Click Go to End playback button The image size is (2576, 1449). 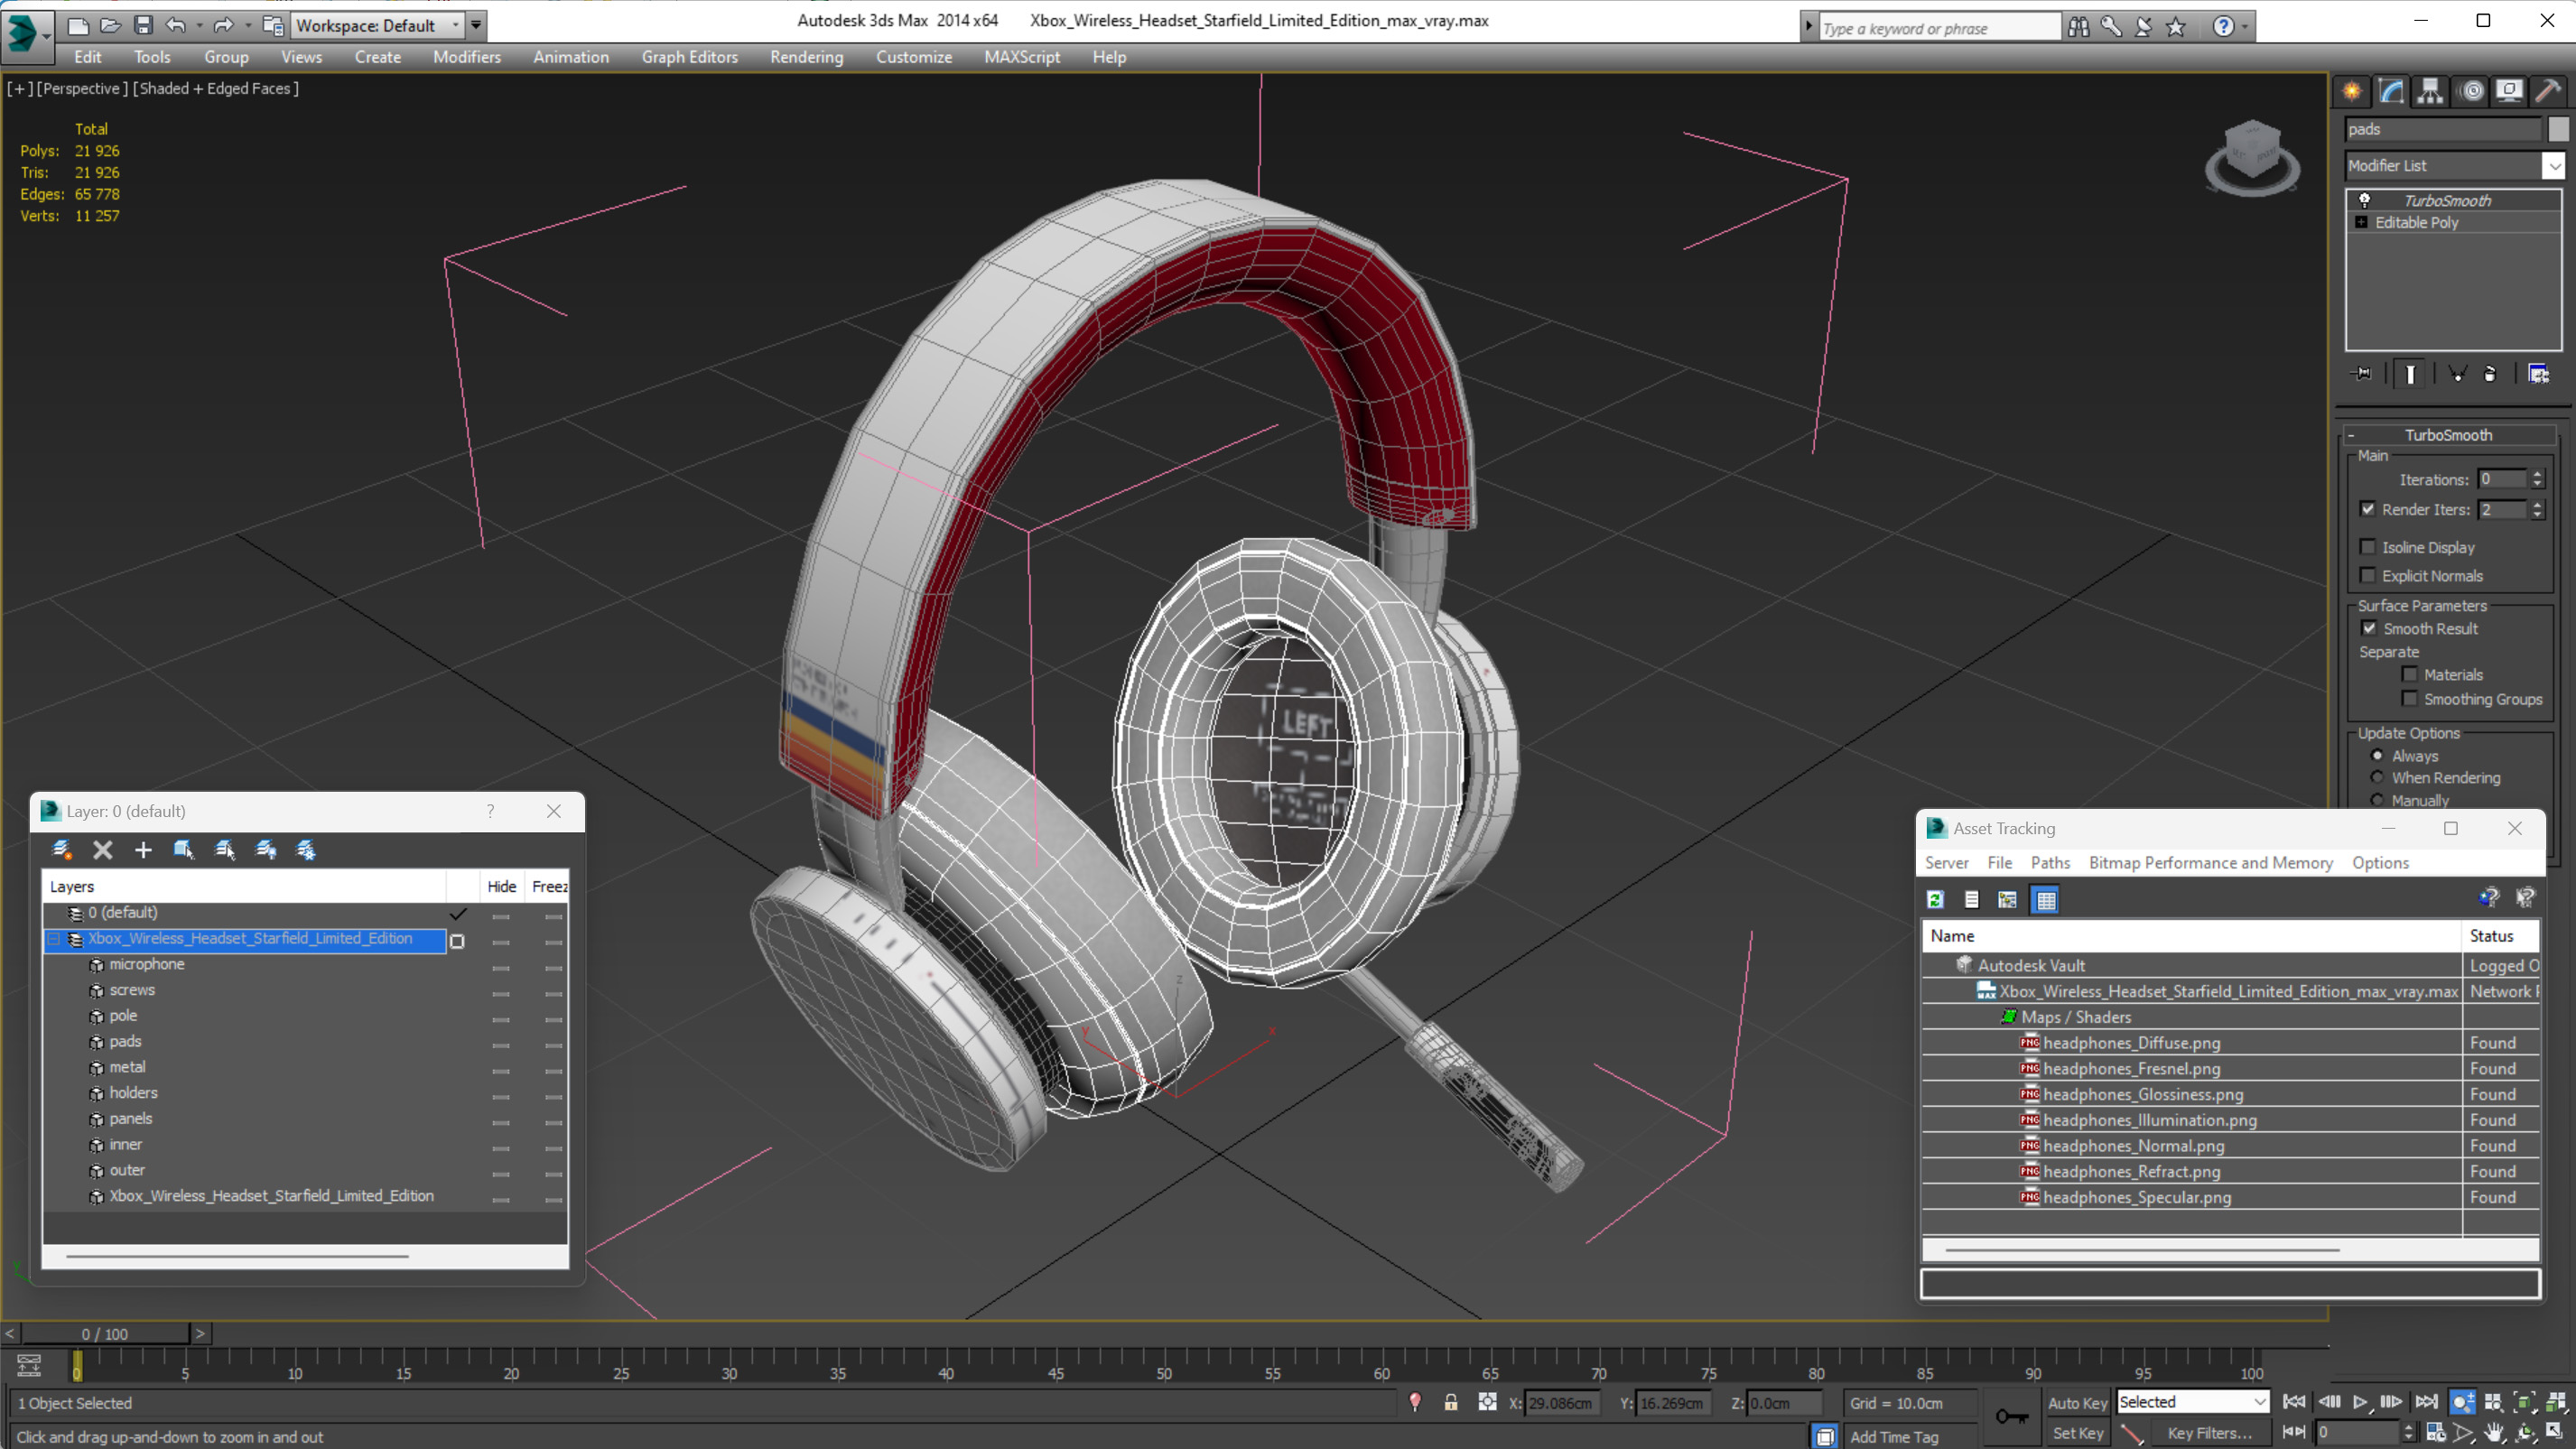tap(2427, 1402)
